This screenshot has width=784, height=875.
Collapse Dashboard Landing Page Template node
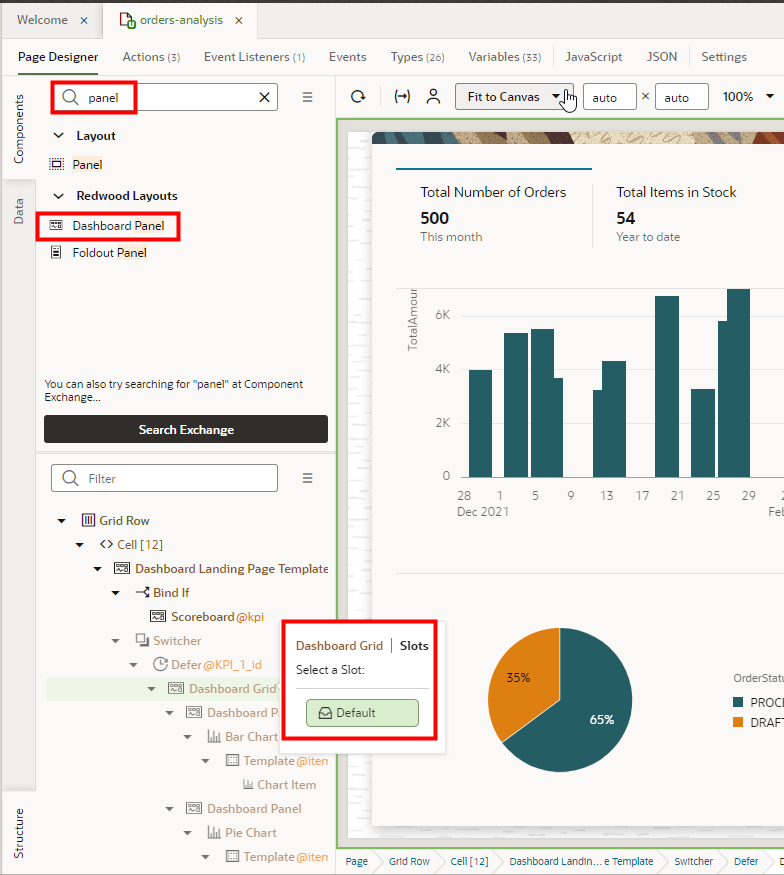point(98,569)
